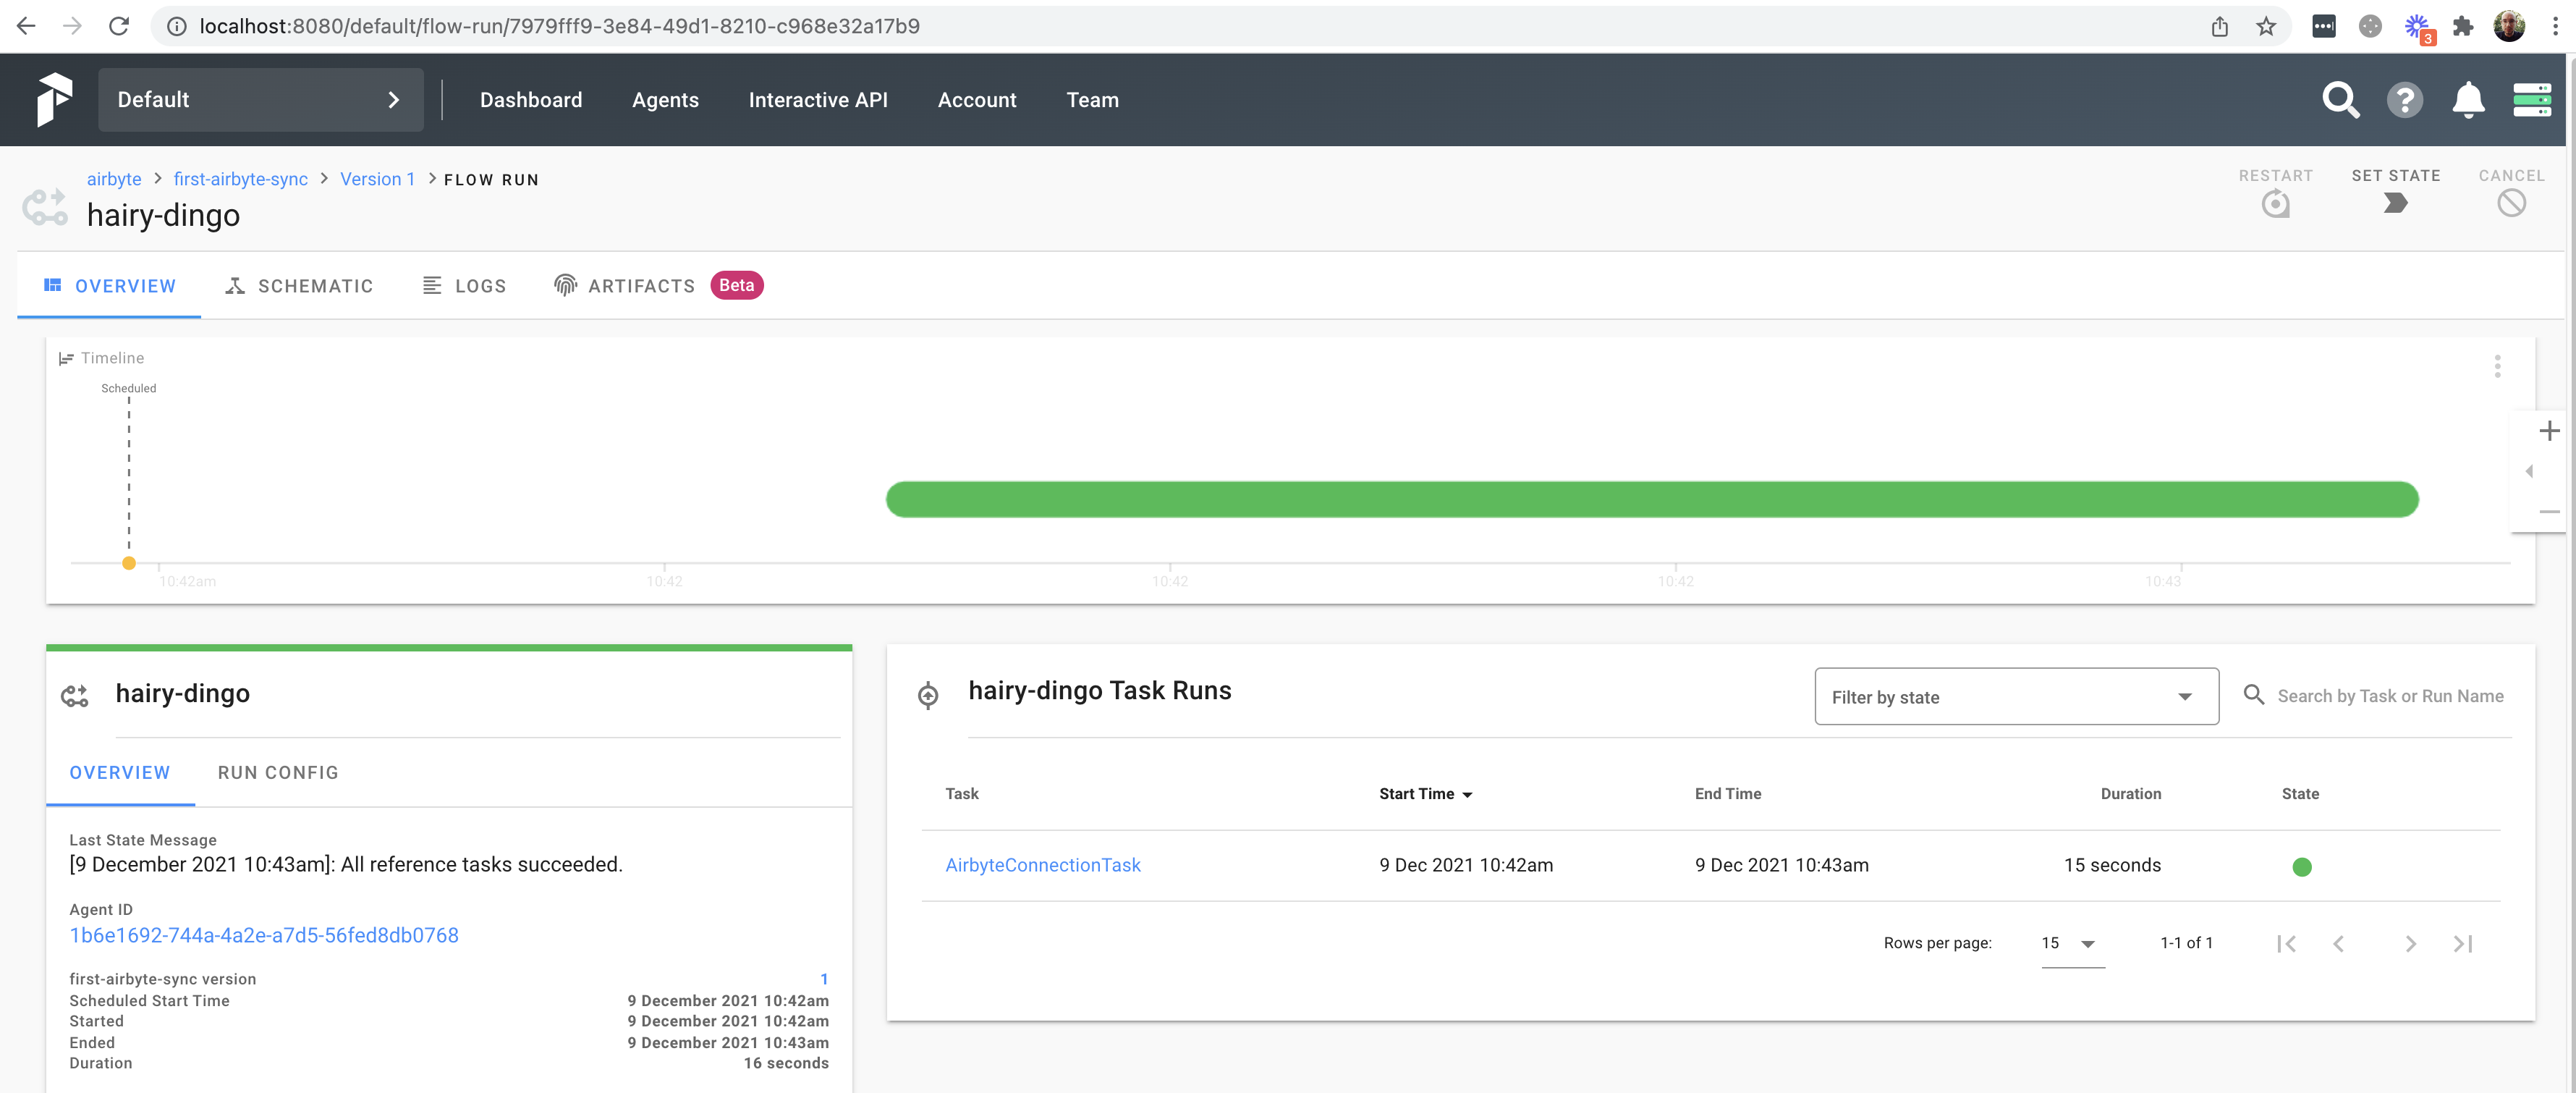Open the Filter by state dropdown
This screenshot has height=1093, width=2576.
pyautogui.click(x=2015, y=697)
